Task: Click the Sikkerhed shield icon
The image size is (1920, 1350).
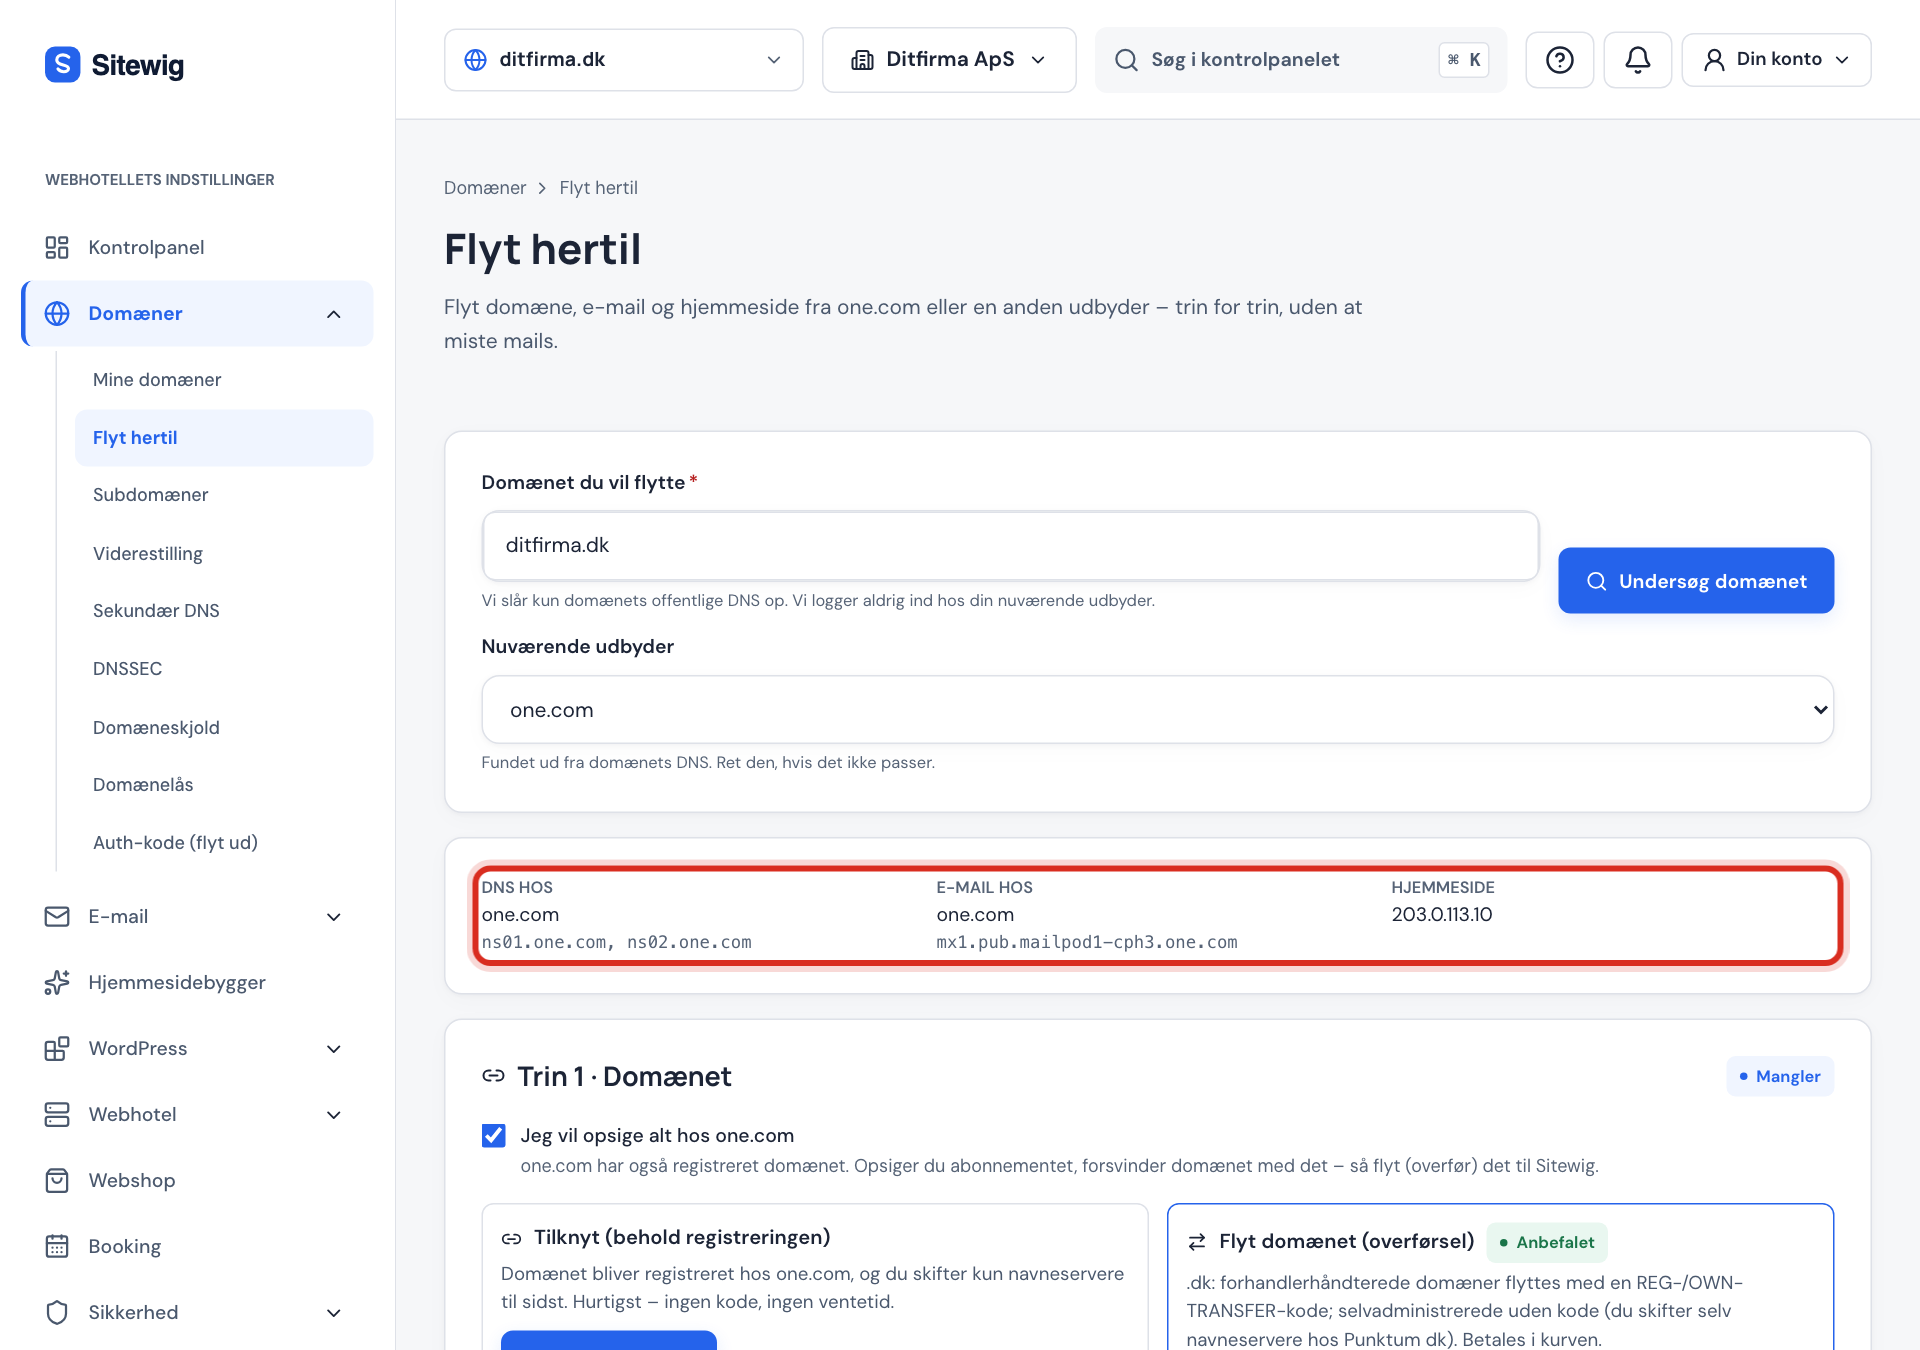Action: click(57, 1312)
